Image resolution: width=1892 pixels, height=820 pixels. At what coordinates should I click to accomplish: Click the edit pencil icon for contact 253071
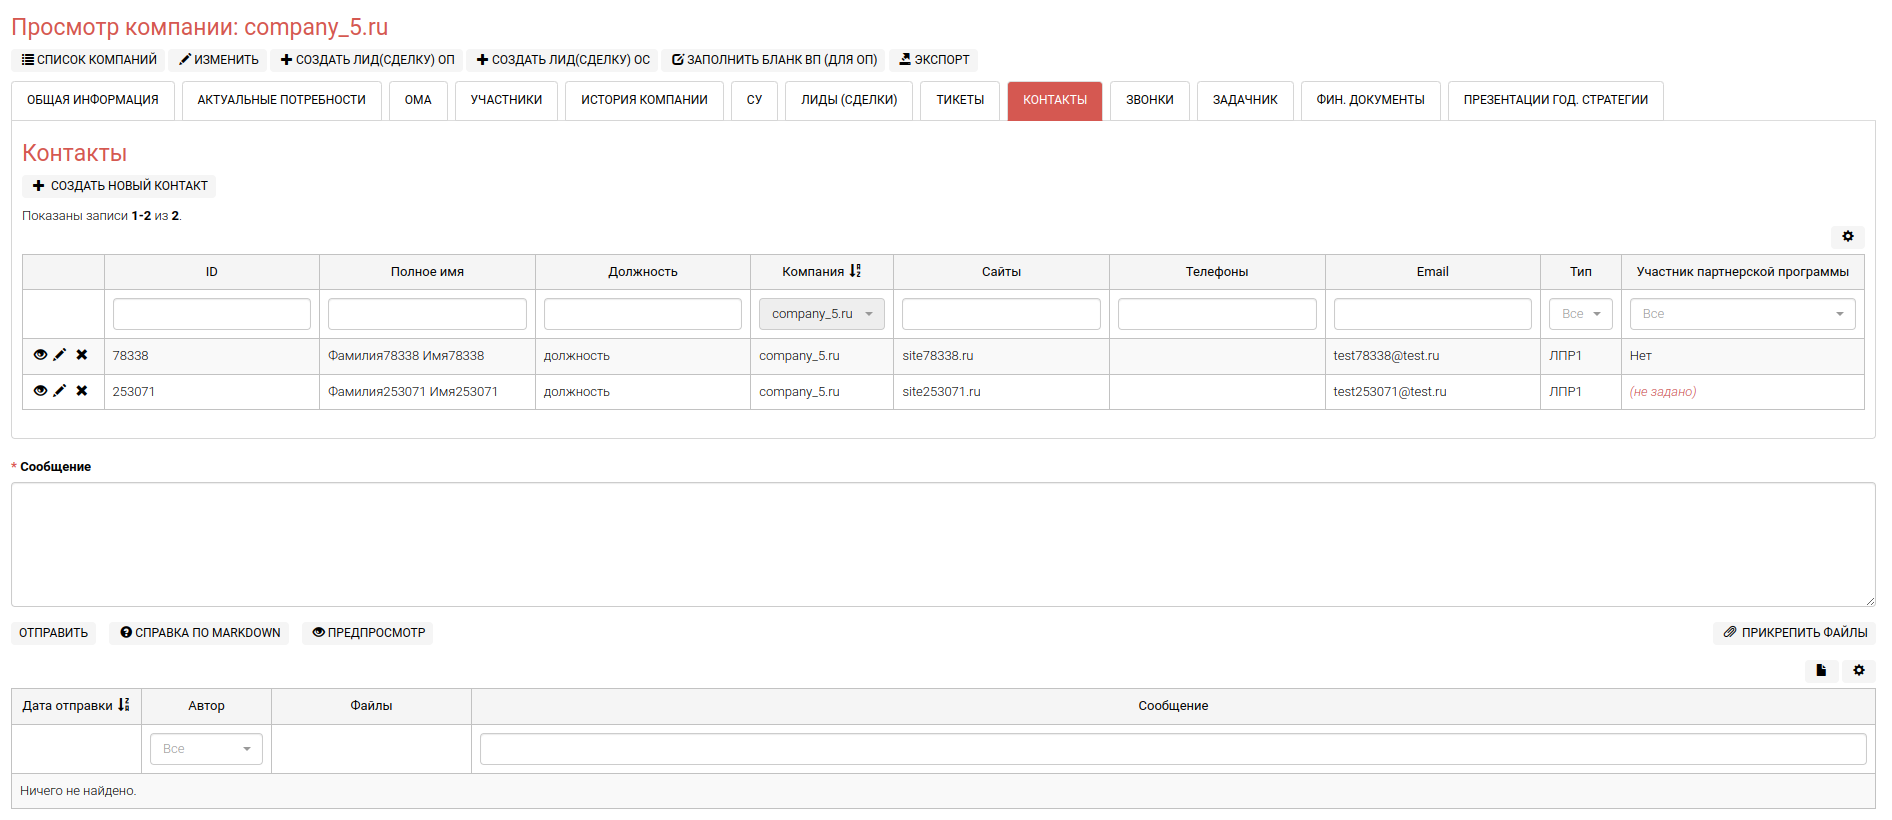point(60,391)
